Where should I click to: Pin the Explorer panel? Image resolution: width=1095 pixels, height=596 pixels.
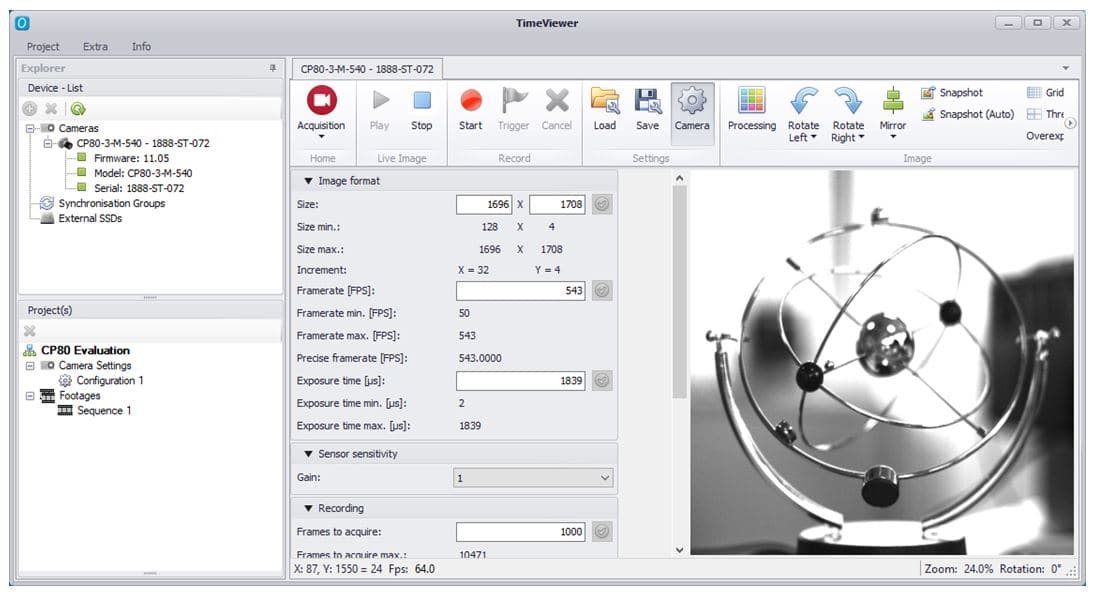[272, 68]
